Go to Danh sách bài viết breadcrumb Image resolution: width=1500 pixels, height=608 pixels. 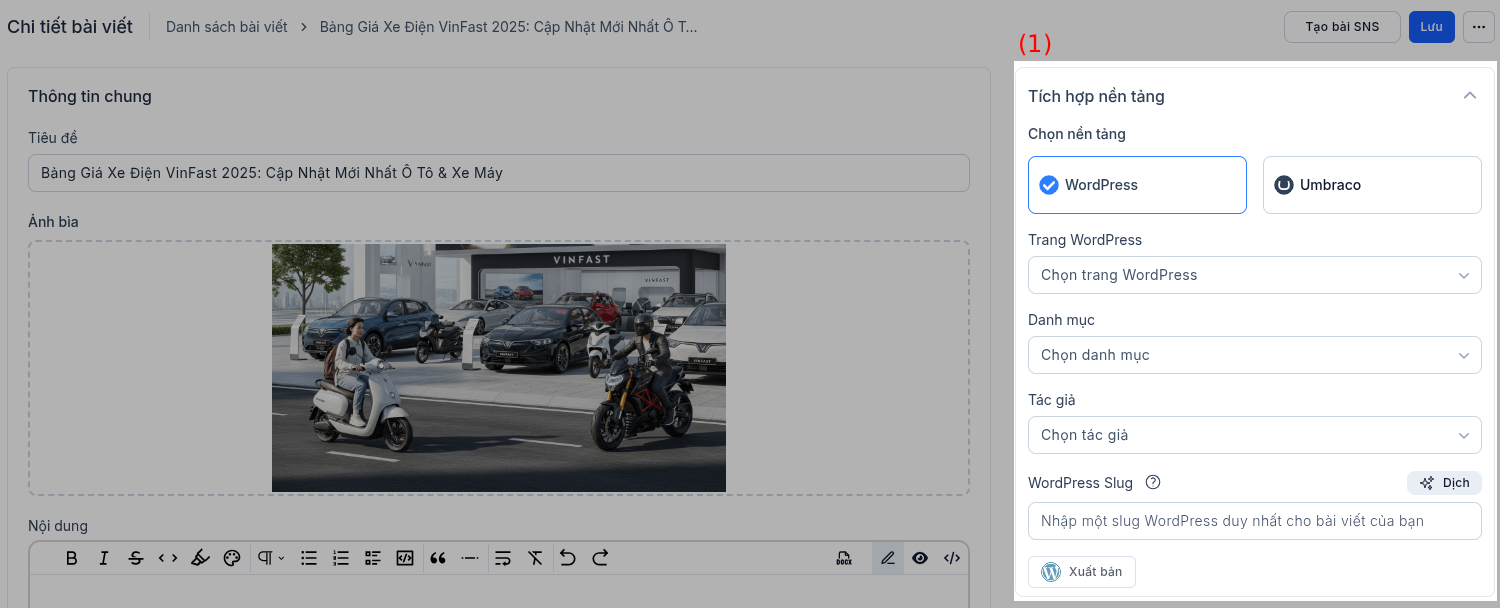coord(226,27)
